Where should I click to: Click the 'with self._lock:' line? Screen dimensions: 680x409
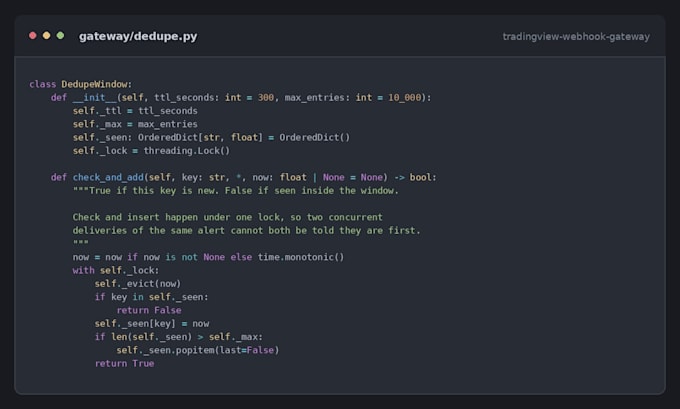point(116,270)
